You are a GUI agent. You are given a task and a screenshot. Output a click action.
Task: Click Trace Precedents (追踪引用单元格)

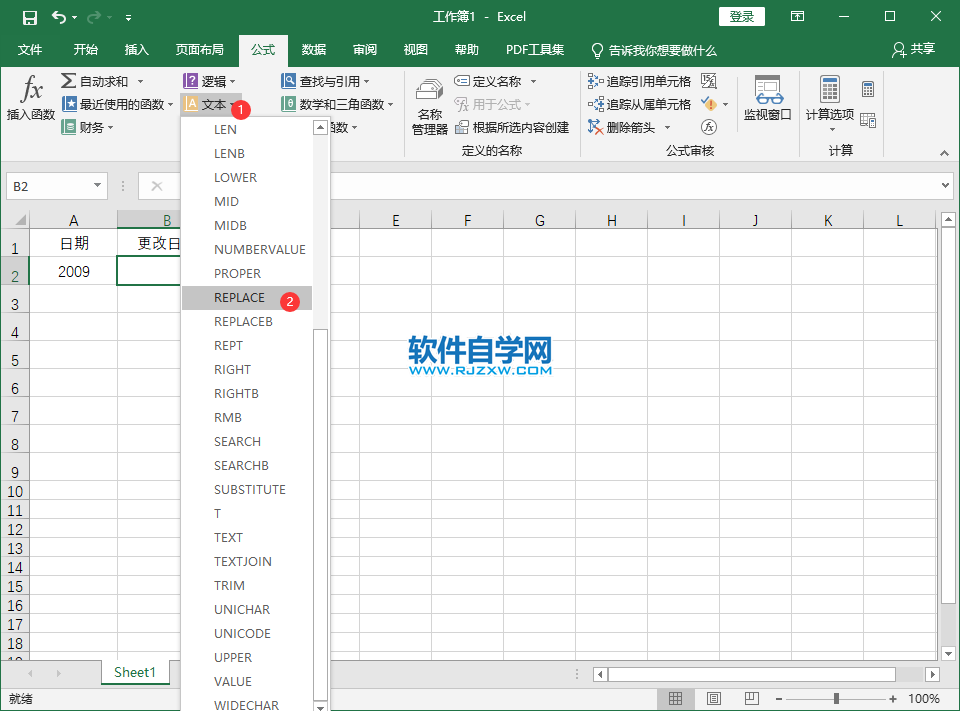(639, 81)
